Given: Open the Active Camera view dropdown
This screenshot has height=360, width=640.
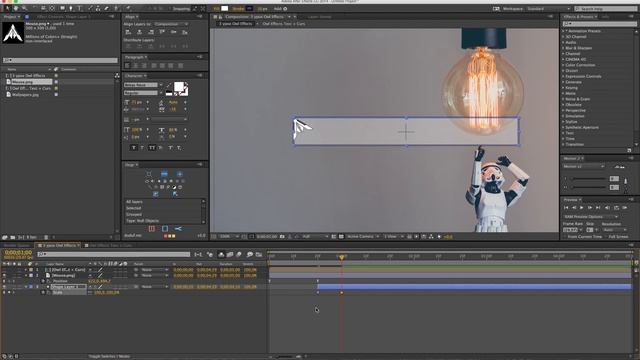Looking at the screenshot, I should click(363, 236).
